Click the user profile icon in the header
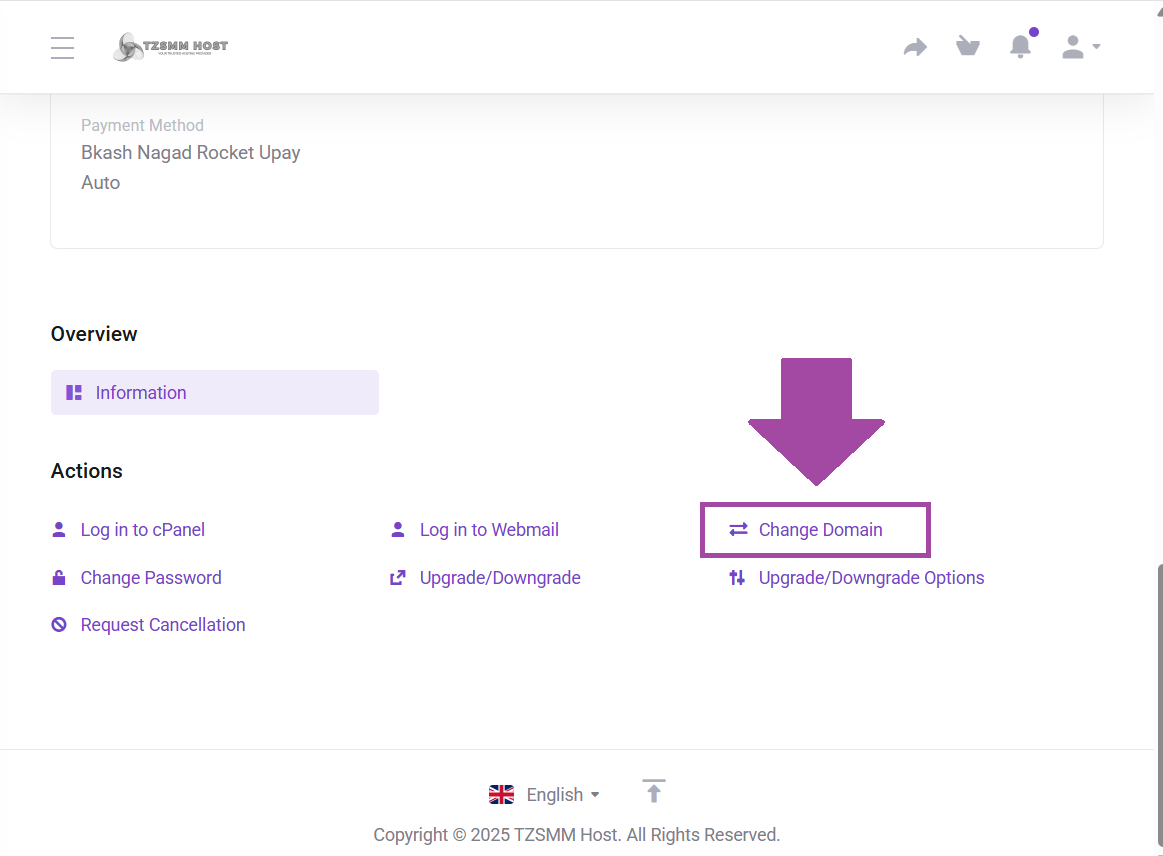 pyautogui.click(x=1071, y=46)
